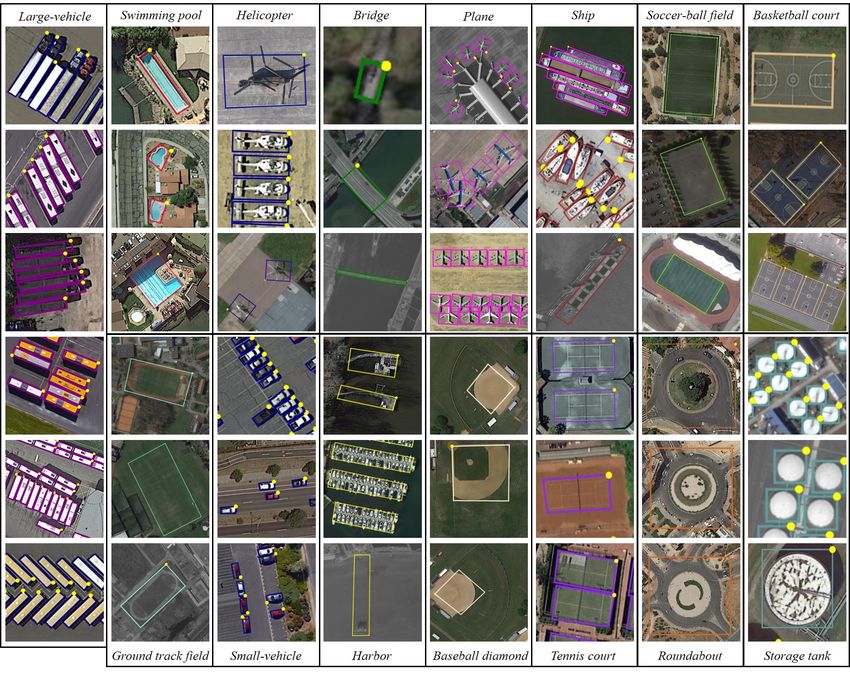
Task: Click the Soccer-ball field category label
Action: [690, 15]
